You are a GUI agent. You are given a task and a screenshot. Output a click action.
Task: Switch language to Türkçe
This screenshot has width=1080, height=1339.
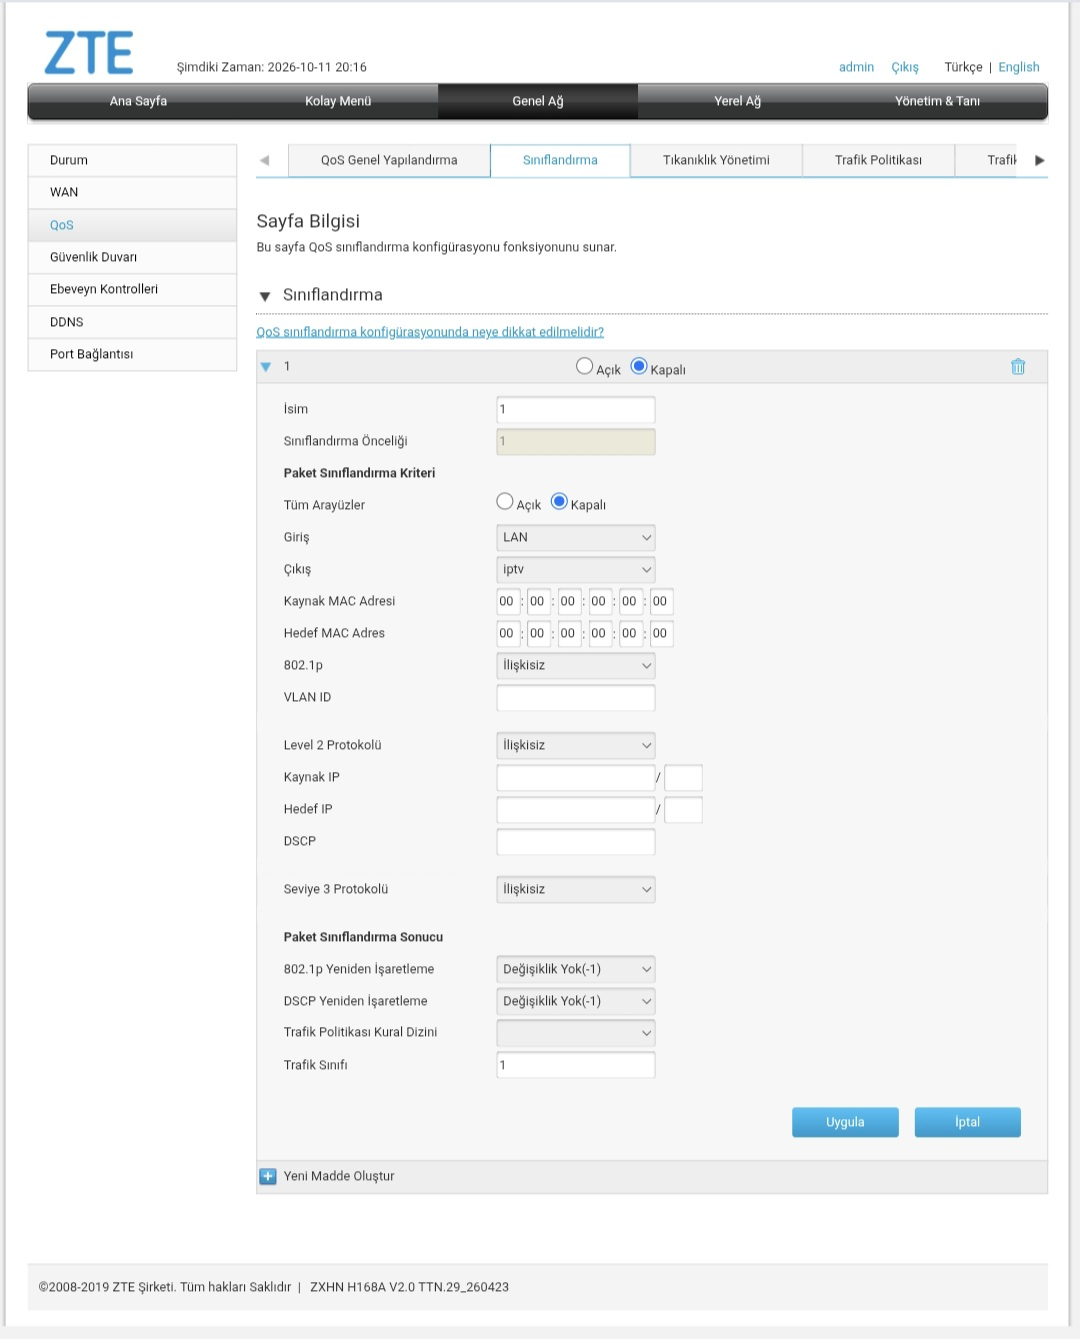click(x=963, y=67)
